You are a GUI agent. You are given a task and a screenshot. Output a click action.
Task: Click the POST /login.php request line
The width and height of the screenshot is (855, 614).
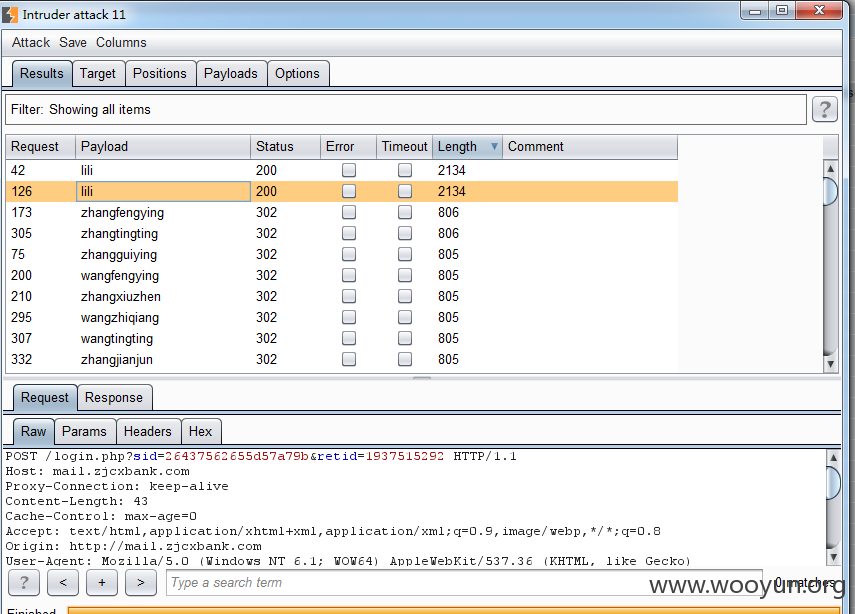point(261,456)
